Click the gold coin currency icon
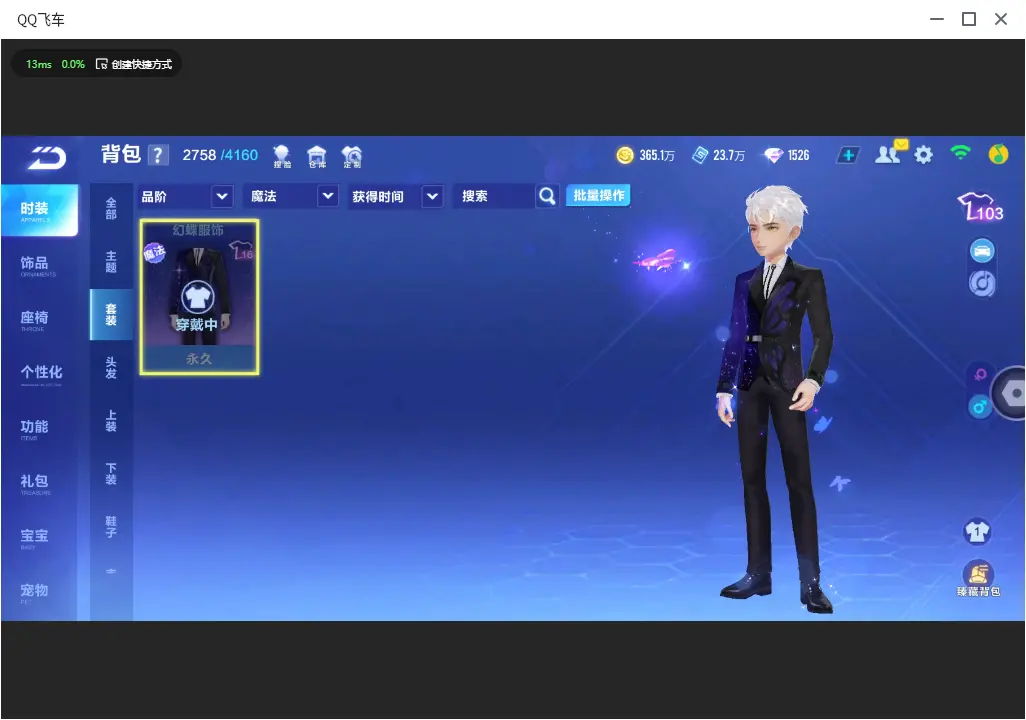The image size is (1026, 720). tap(625, 155)
